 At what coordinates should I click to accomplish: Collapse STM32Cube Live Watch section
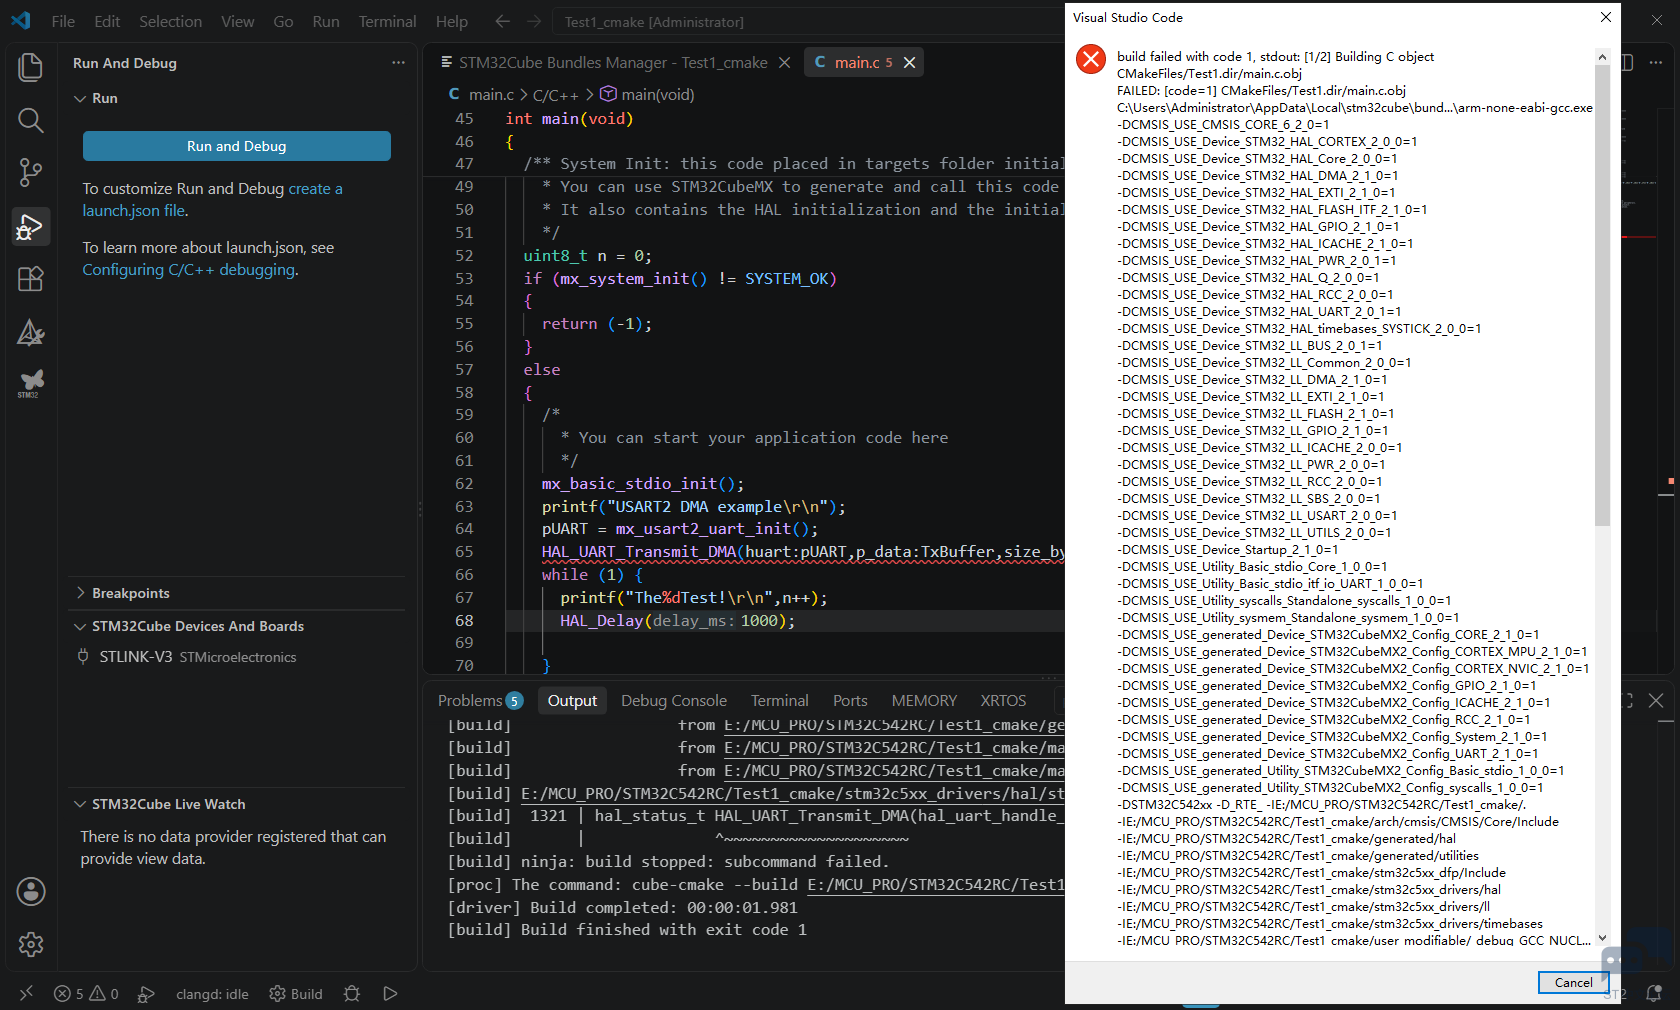80,804
